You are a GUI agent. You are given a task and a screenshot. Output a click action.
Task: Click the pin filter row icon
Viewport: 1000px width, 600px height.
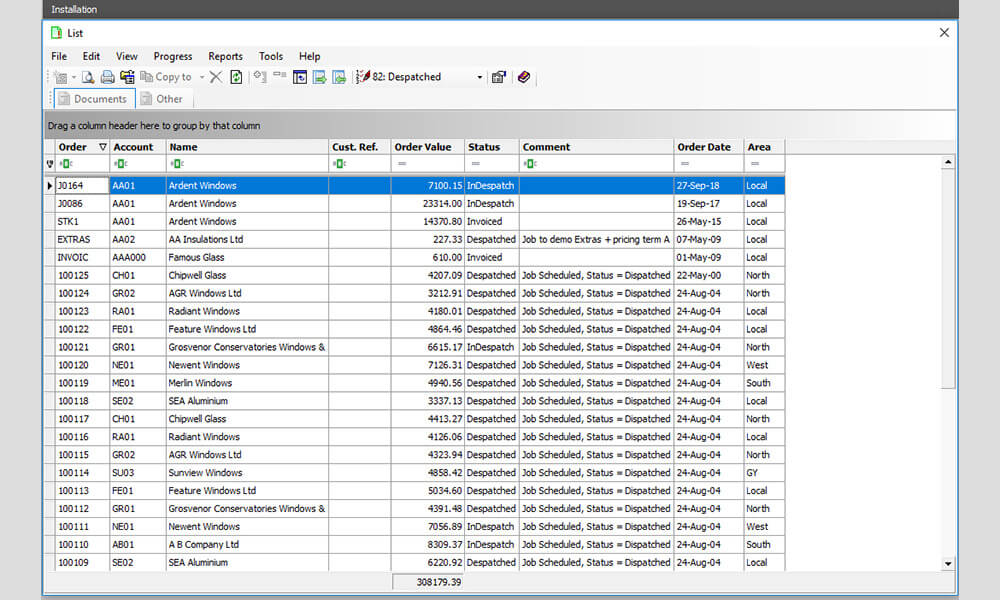pos(50,164)
